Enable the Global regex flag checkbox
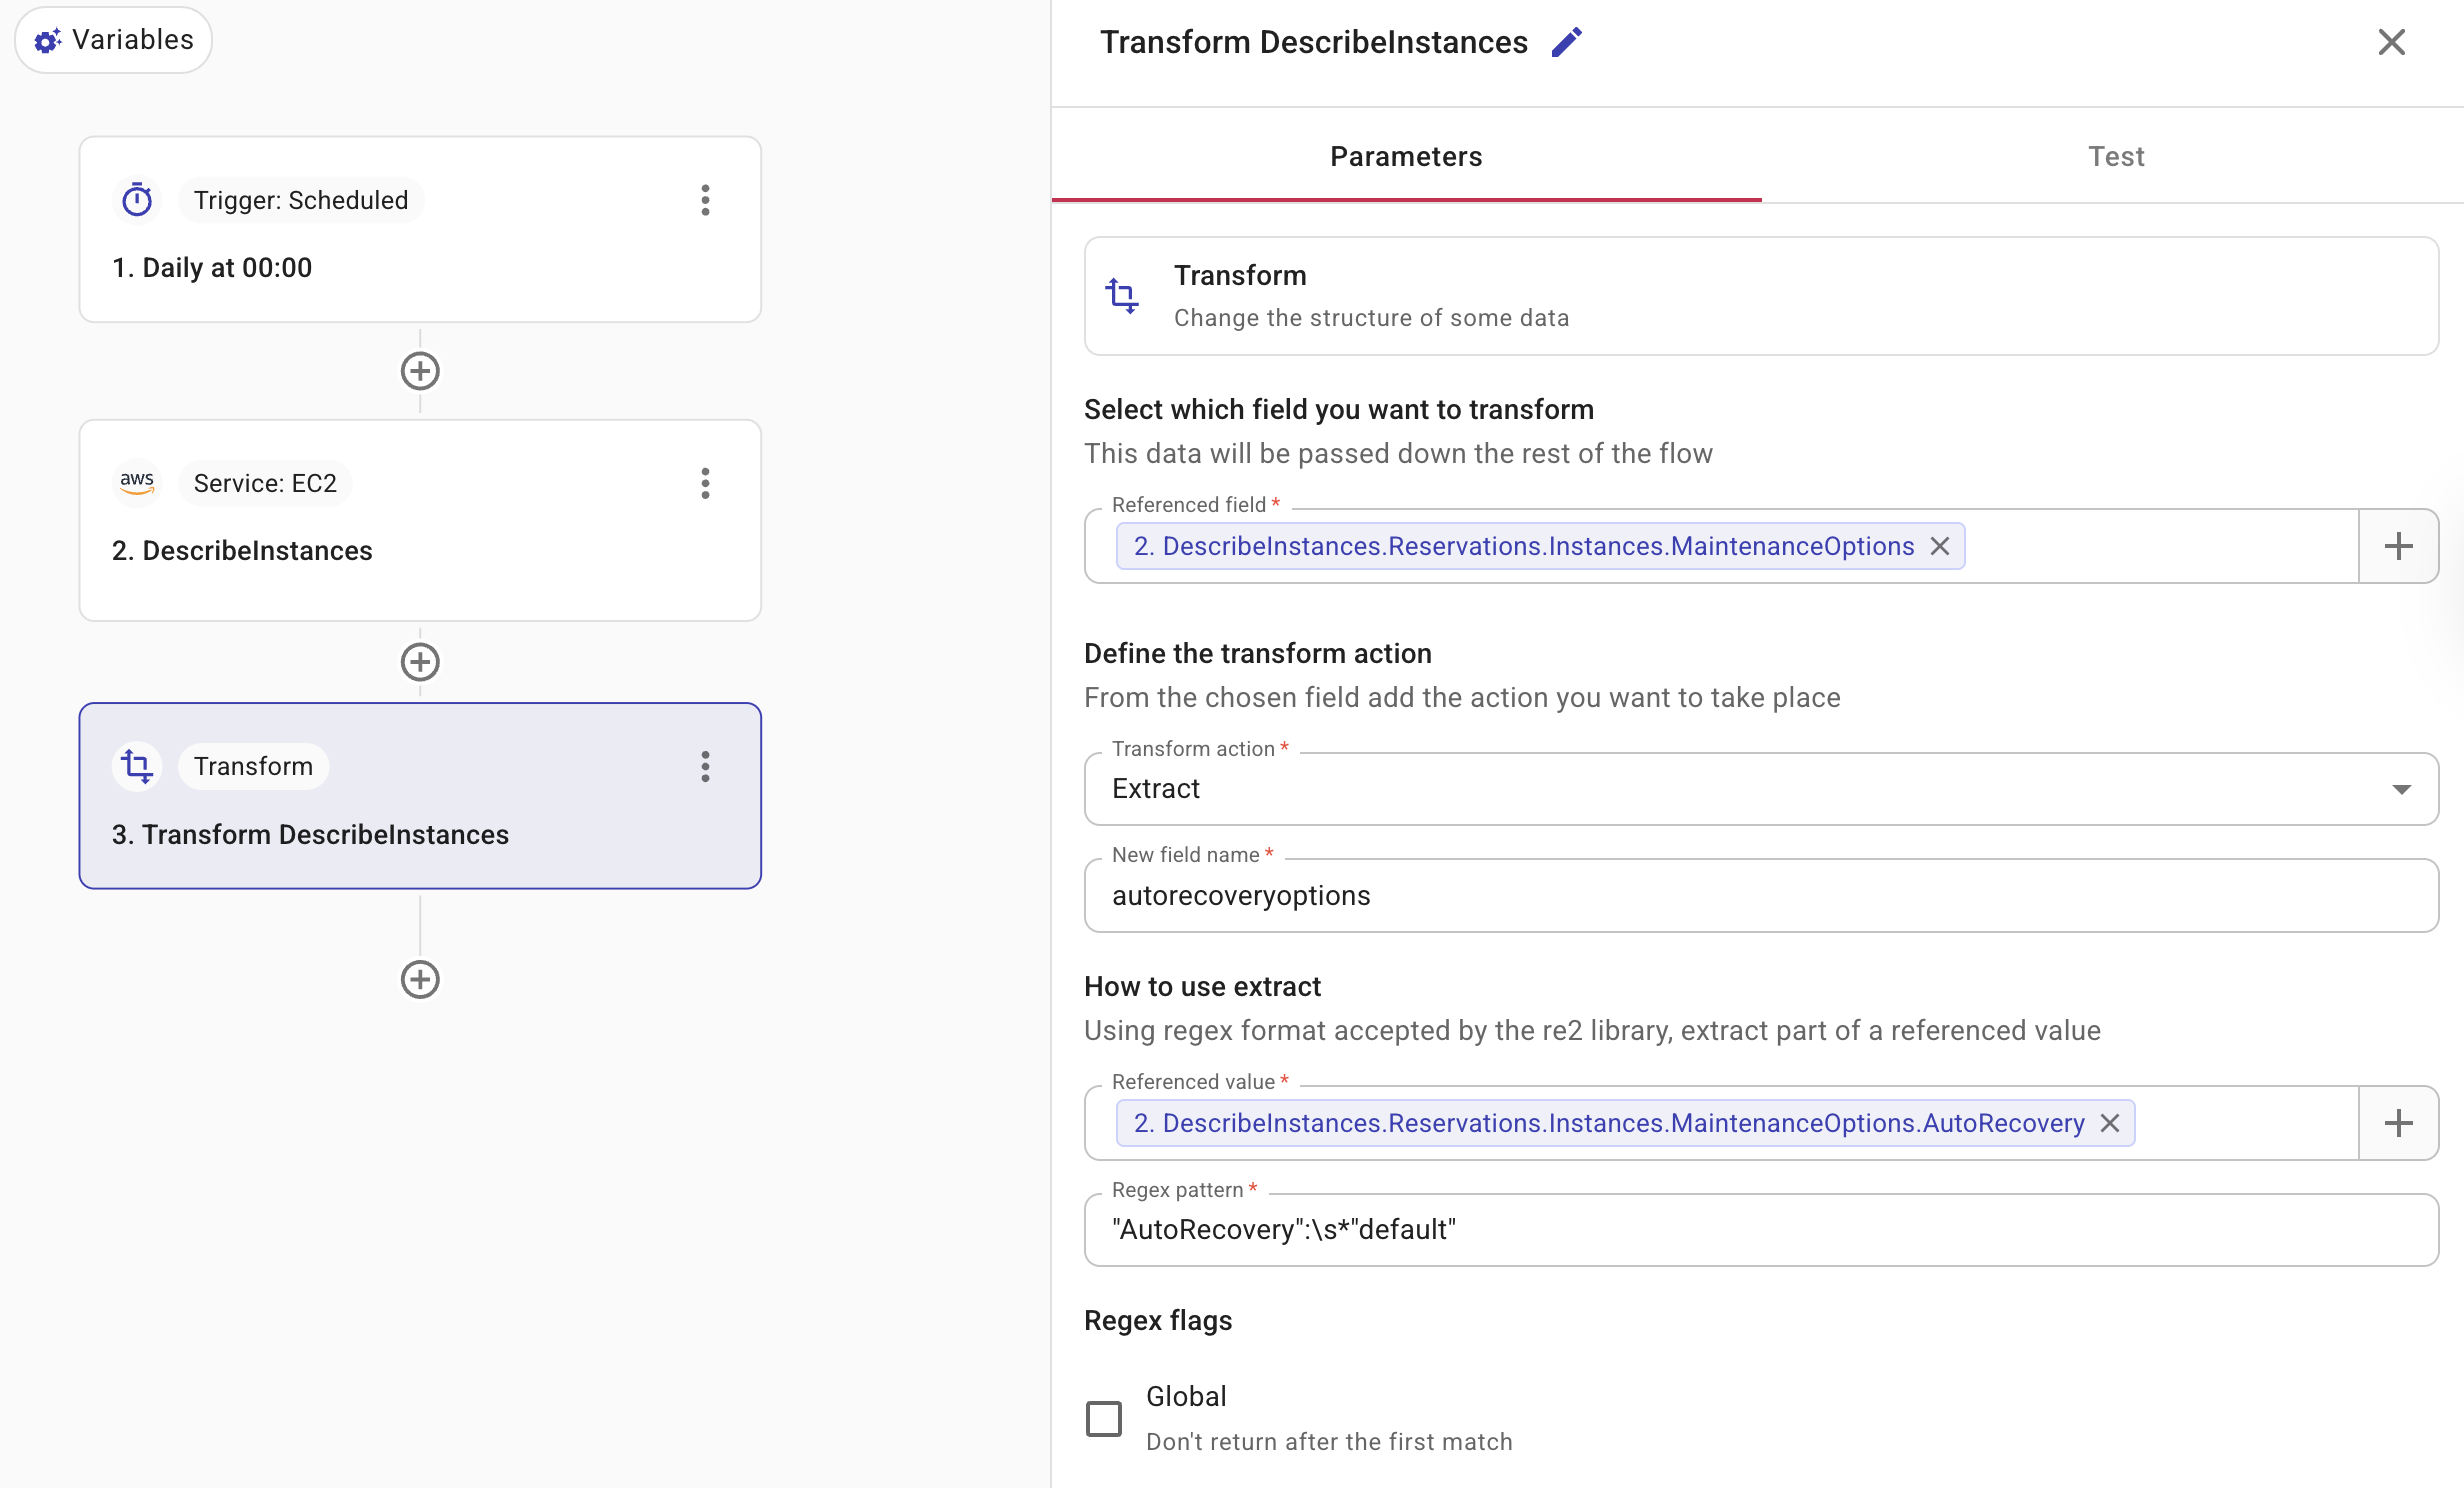 pyautogui.click(x=1104, y=1418)
